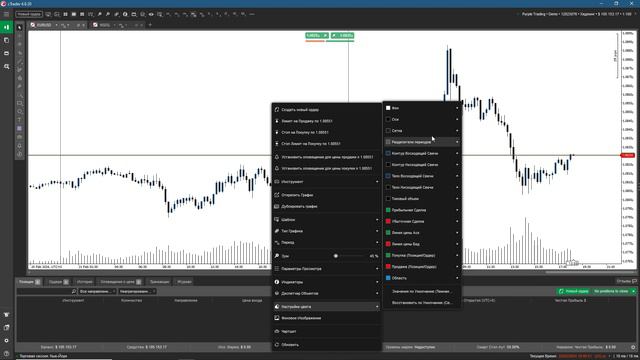This screenshot has height=360, width=640.
Task: Open Тело Нисходящей Свечи color option
Action: (422, 187)
